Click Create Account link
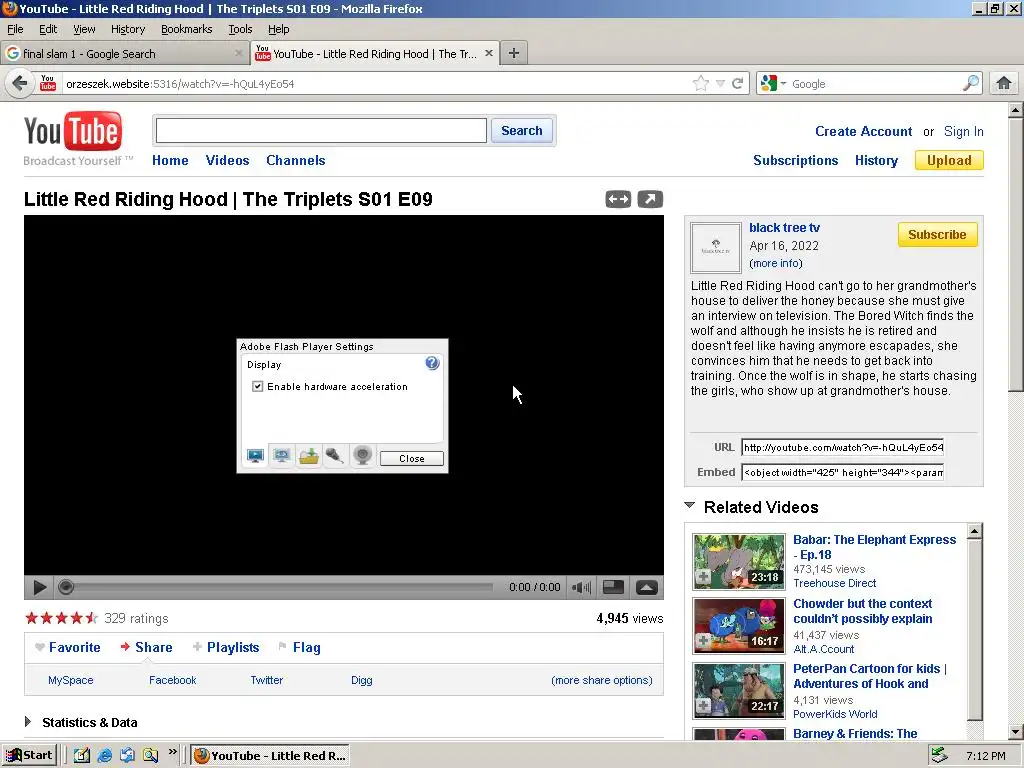Screen dimensions: 1024x768 (863, 131)
